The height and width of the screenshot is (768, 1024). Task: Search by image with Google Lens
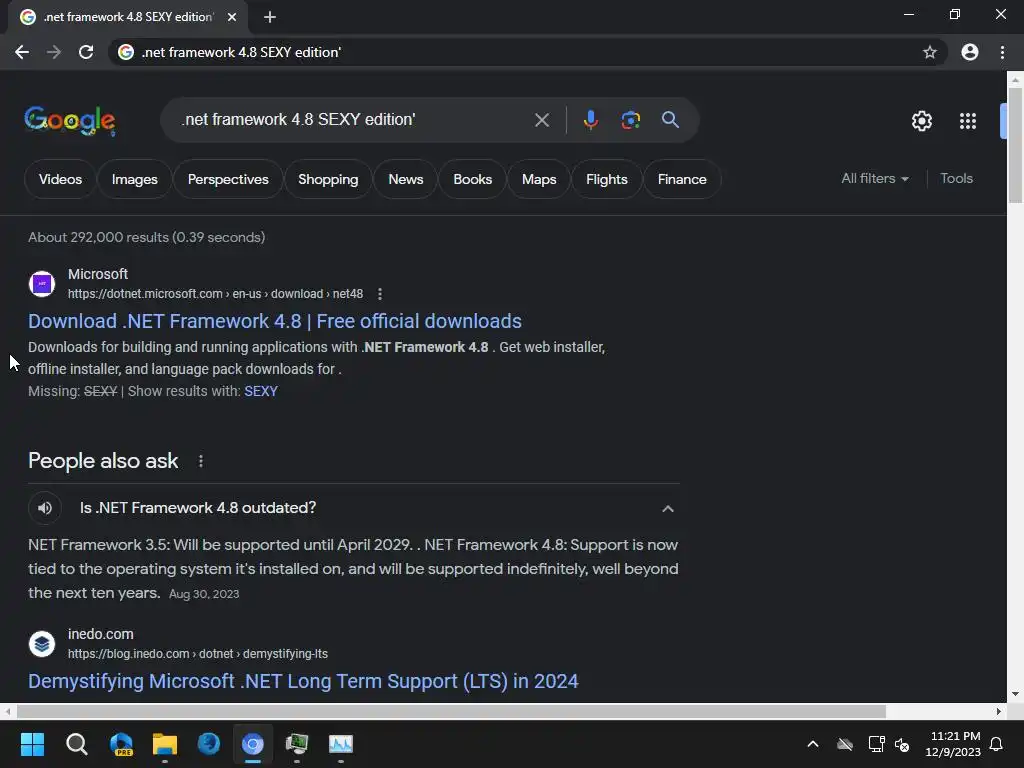tap(630, 120)
